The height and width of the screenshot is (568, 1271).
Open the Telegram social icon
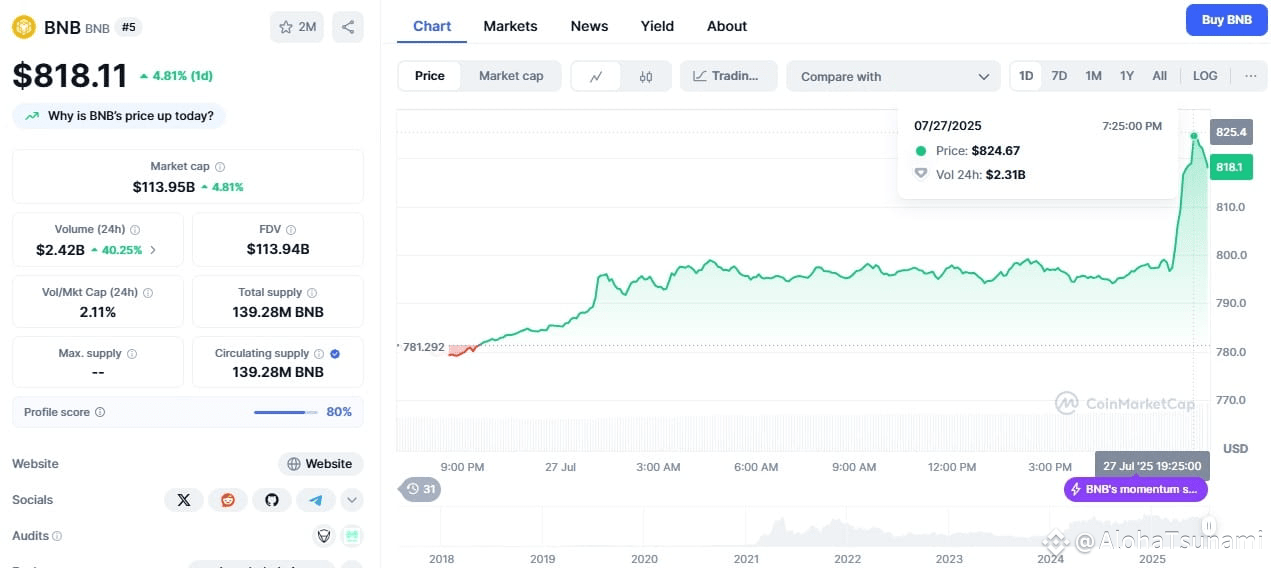316,500
